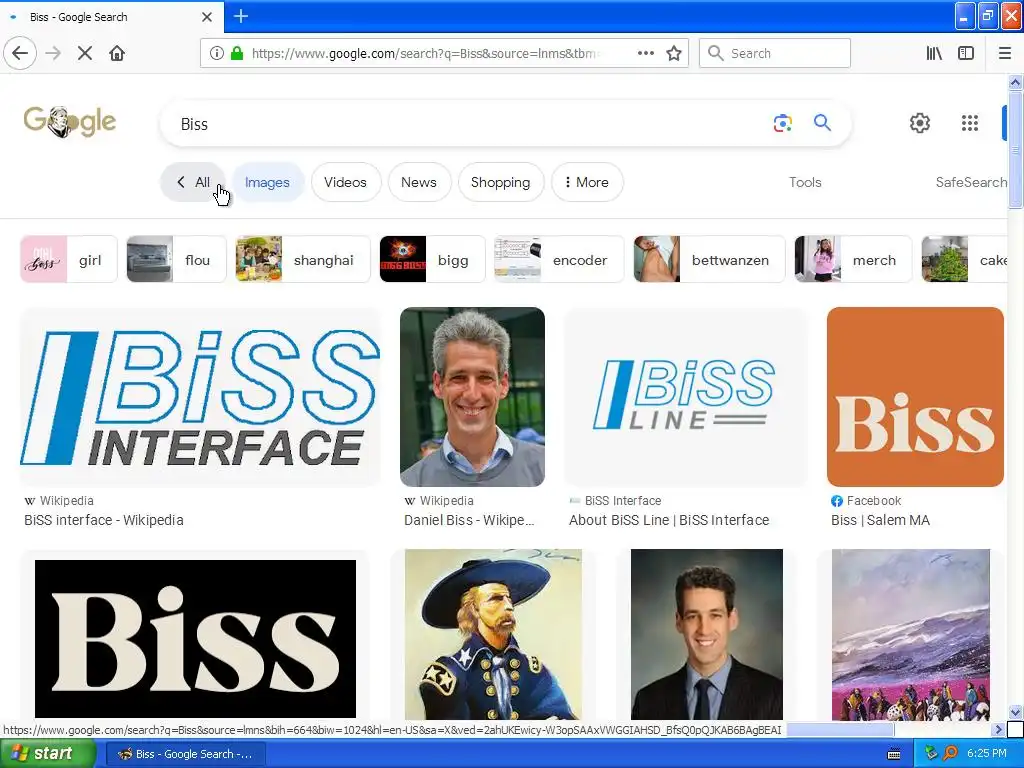Select the 'girl' suggestion chip

pos(69,259)
